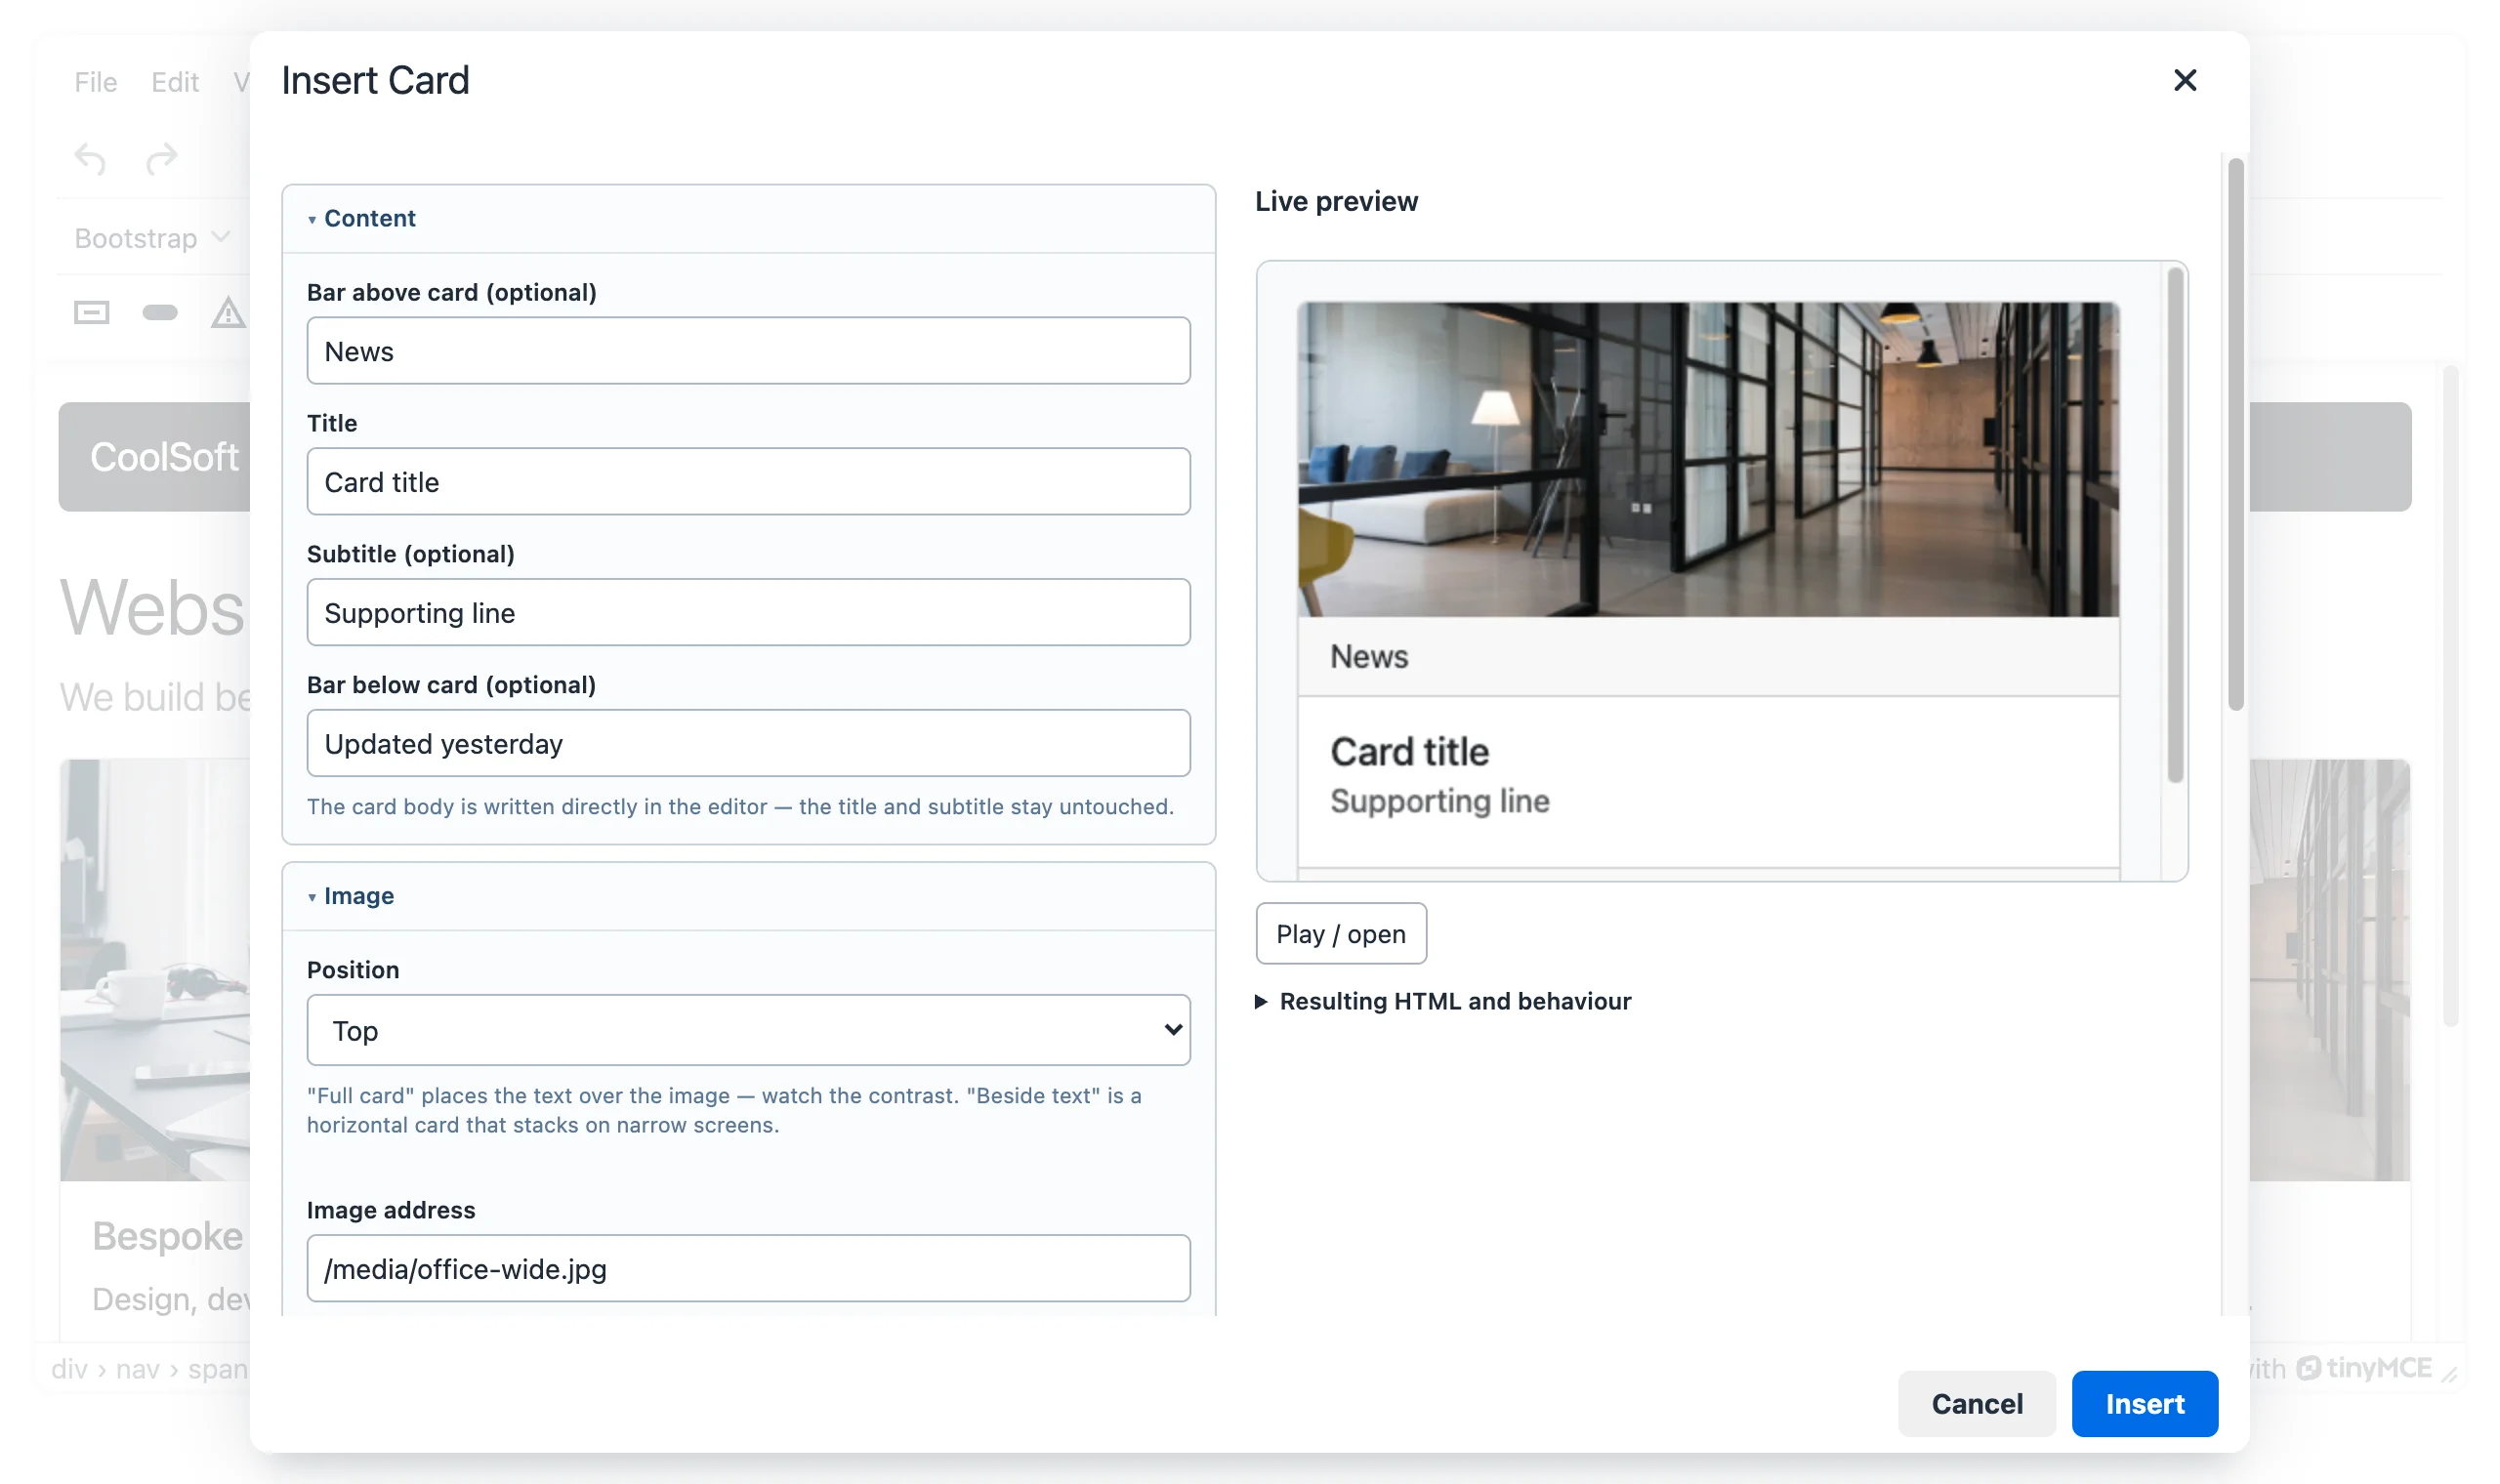Image resolution: width=2500 pixels, height=1484 pixels.
Task: Click the Card title heading in preview
Action: click(1409, 752)
